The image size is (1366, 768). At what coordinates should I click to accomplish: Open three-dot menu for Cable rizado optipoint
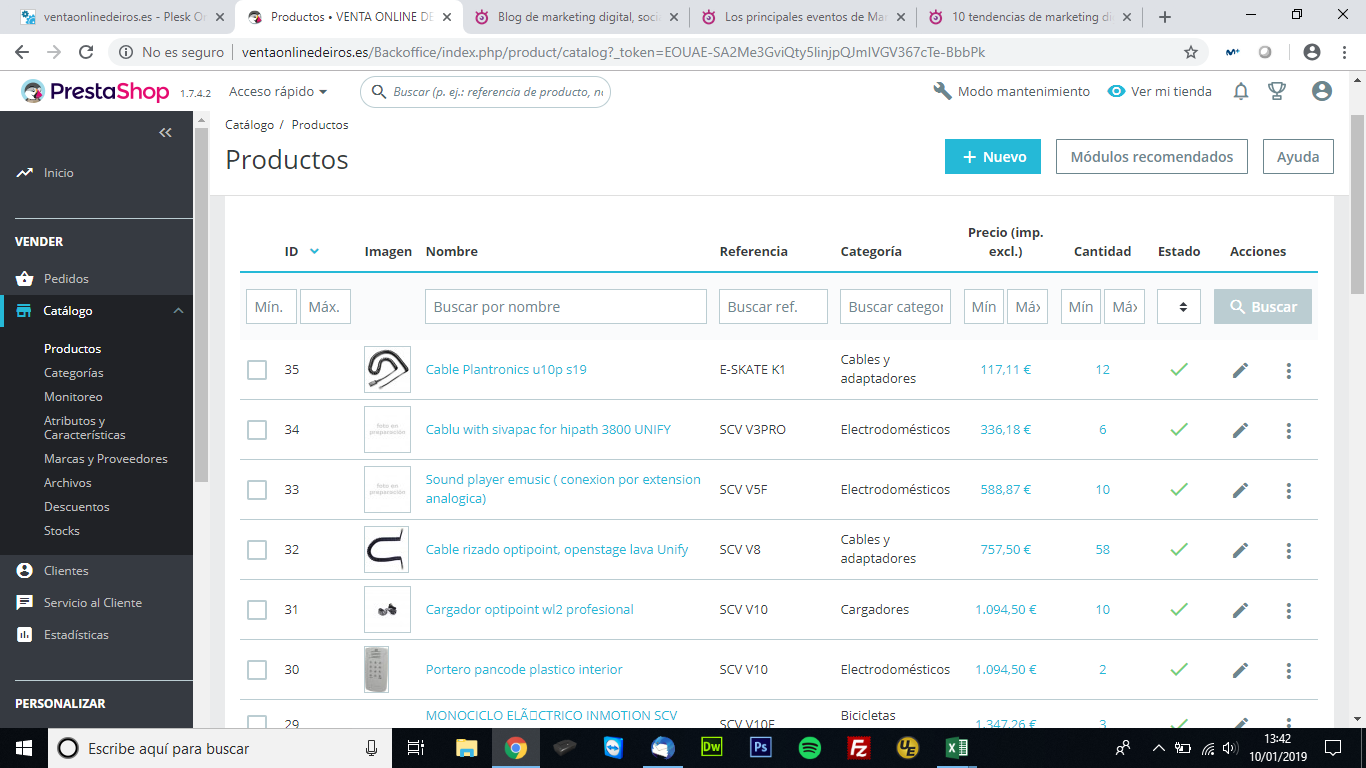pos(1289,550)
